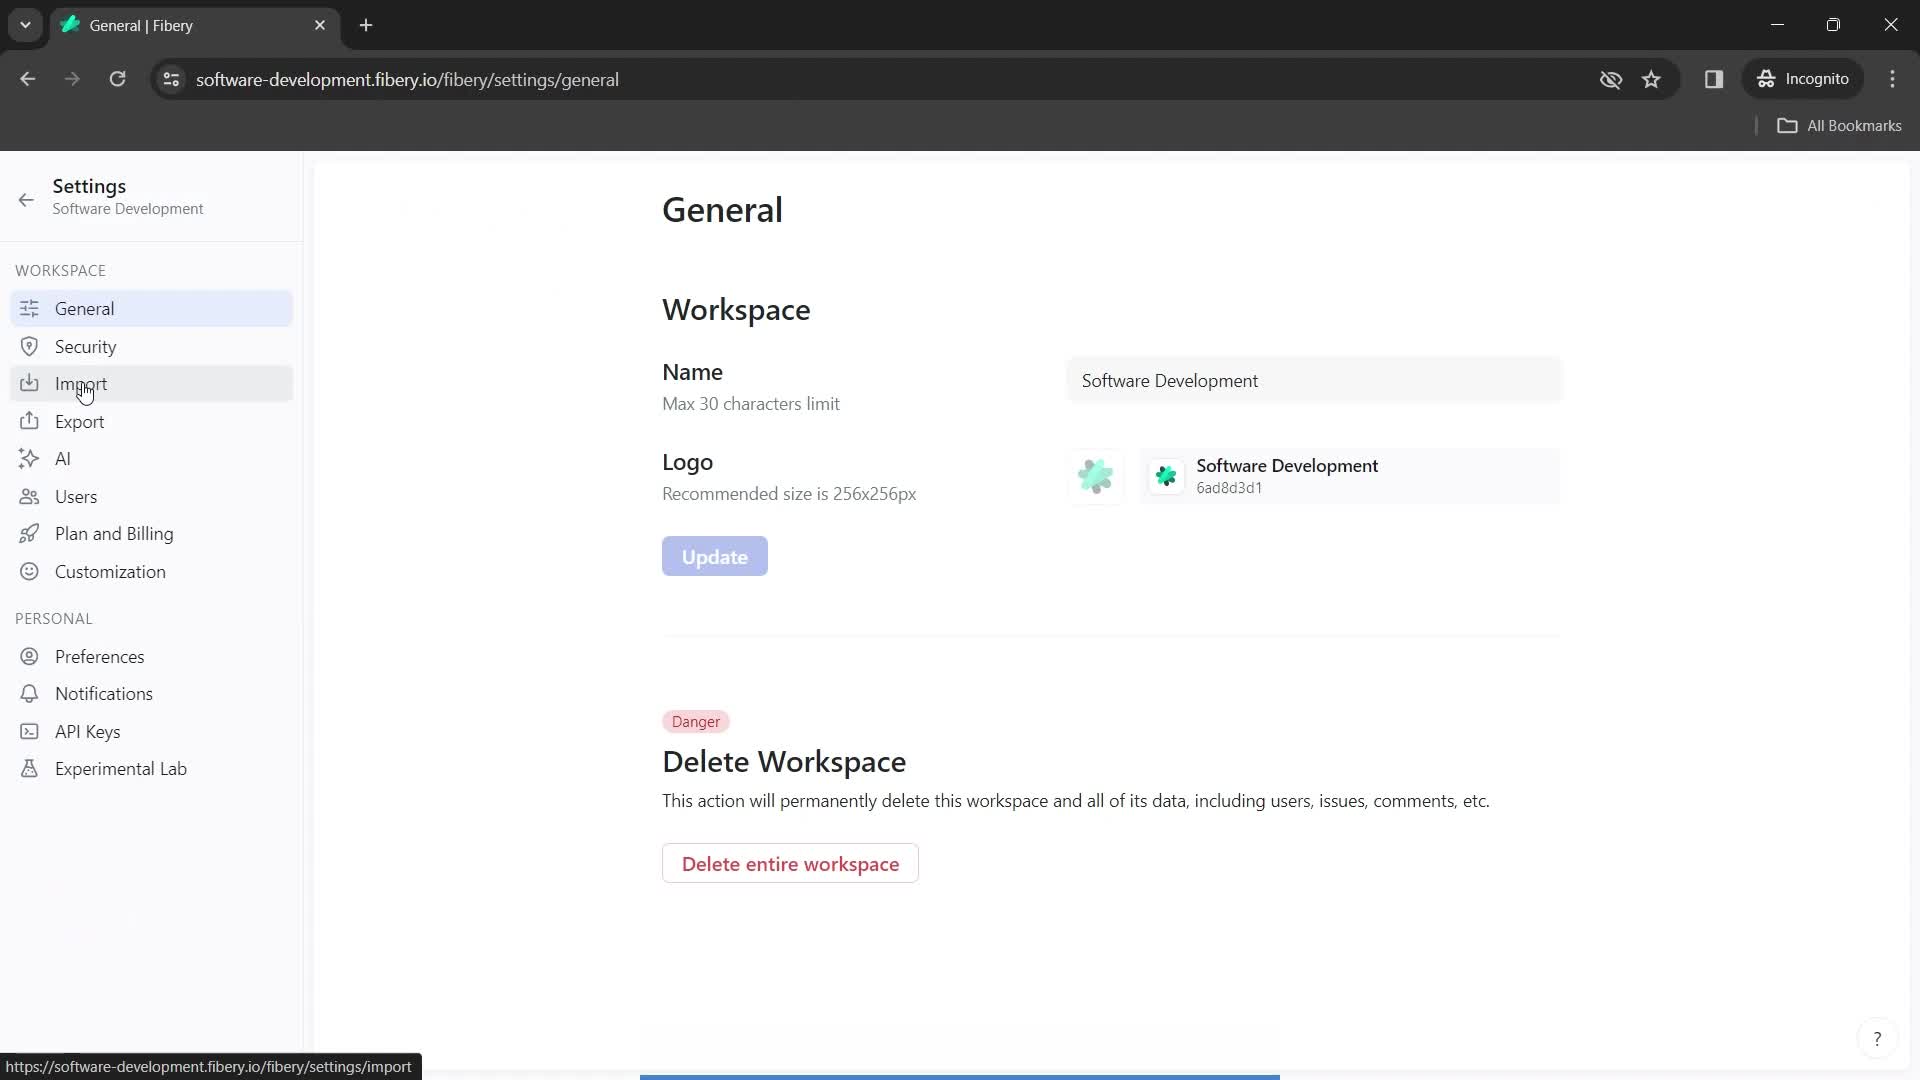Click the Export upload icon
The width and height of the screenshot is (1920, 1080).
(x=29, y=421)
